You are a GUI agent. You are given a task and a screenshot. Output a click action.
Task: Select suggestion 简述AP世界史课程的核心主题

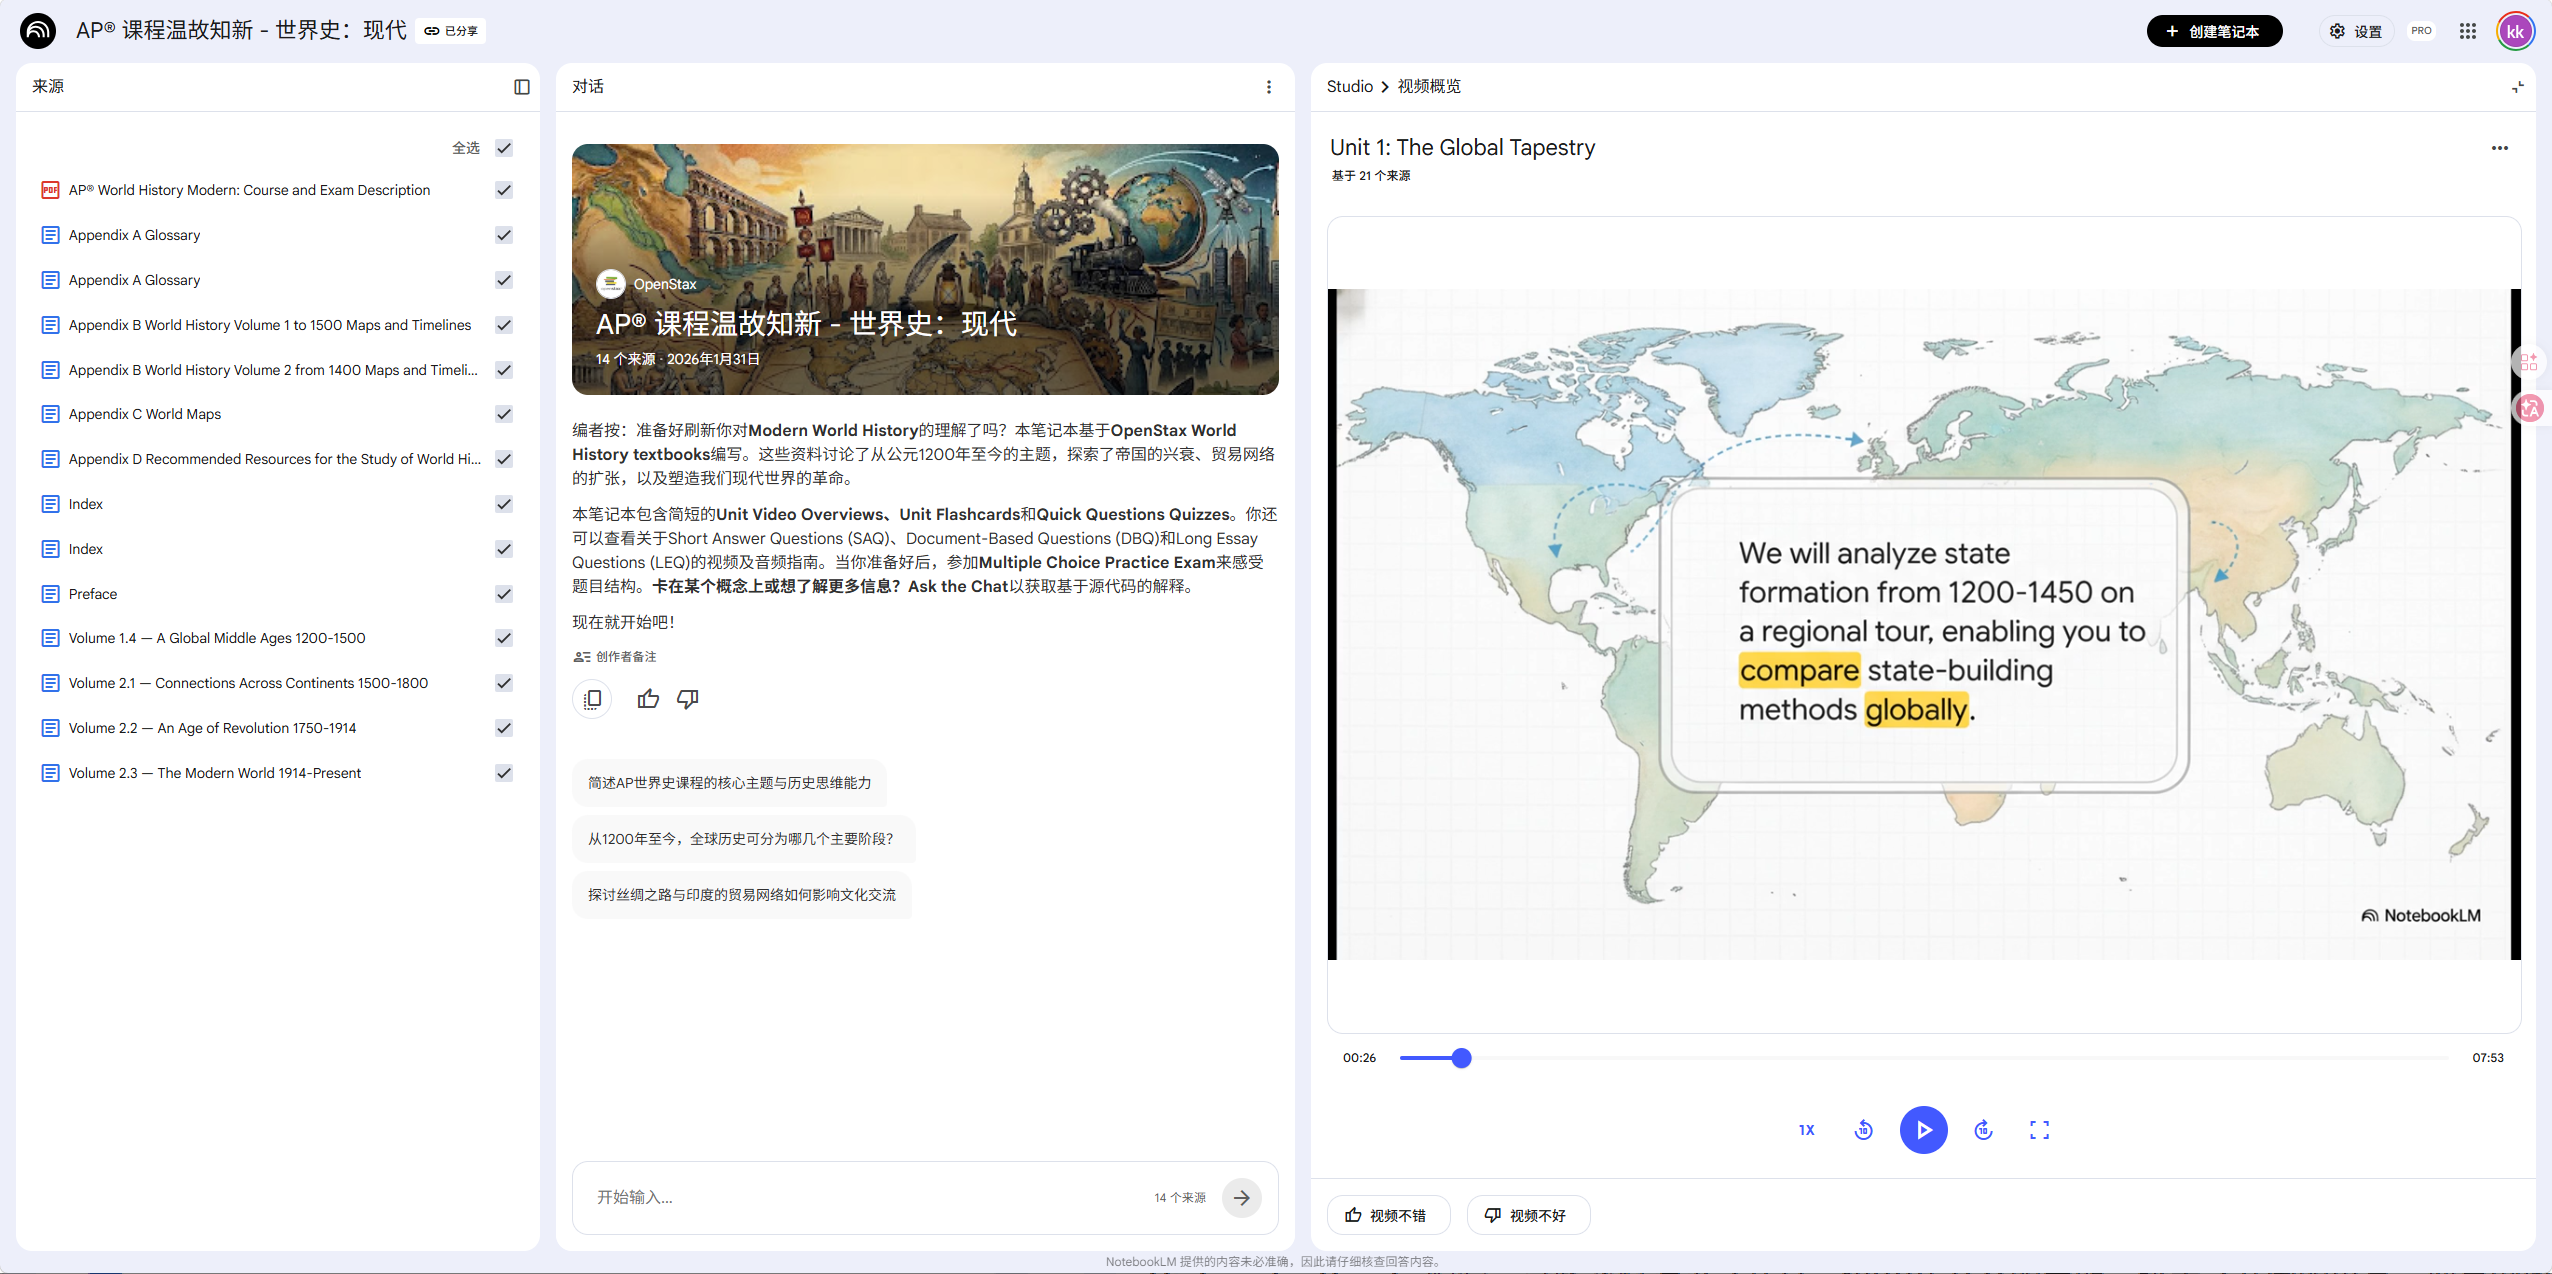point(729,783)
